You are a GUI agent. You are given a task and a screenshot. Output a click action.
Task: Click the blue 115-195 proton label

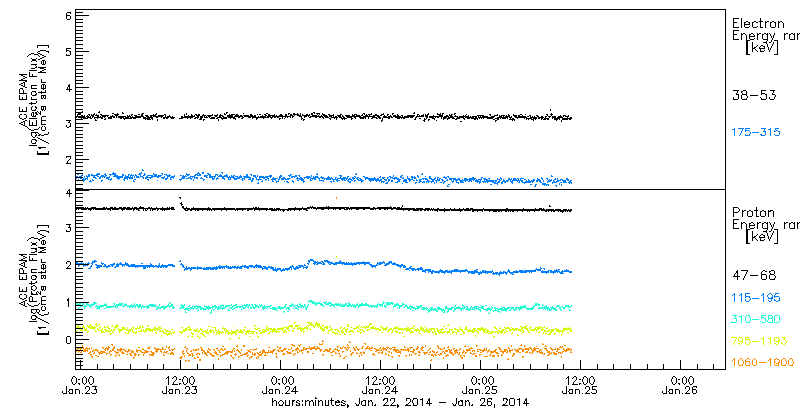tap(756, 298)
